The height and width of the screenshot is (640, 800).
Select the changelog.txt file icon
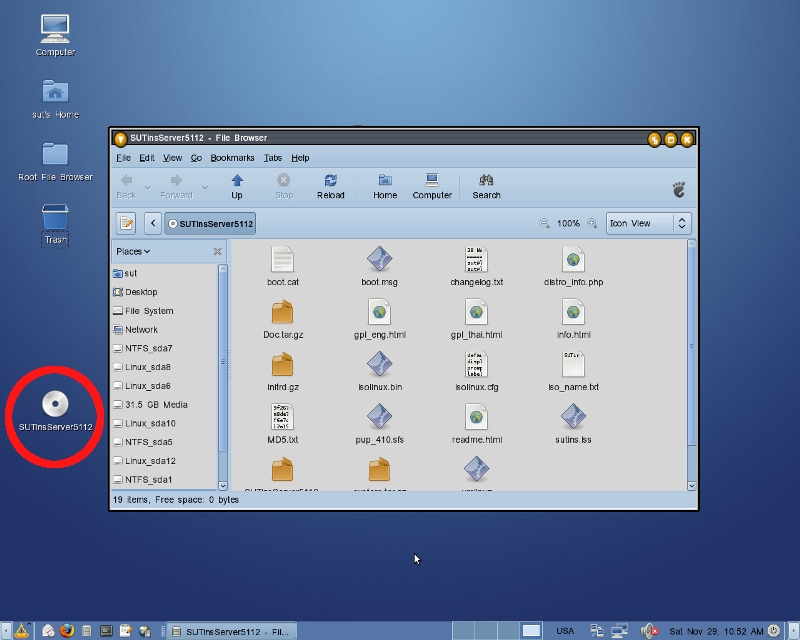click(x=476, y=259)
